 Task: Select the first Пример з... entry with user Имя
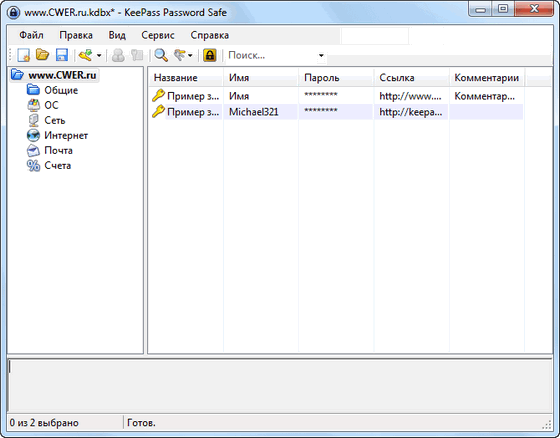click(x=193, y=96)
